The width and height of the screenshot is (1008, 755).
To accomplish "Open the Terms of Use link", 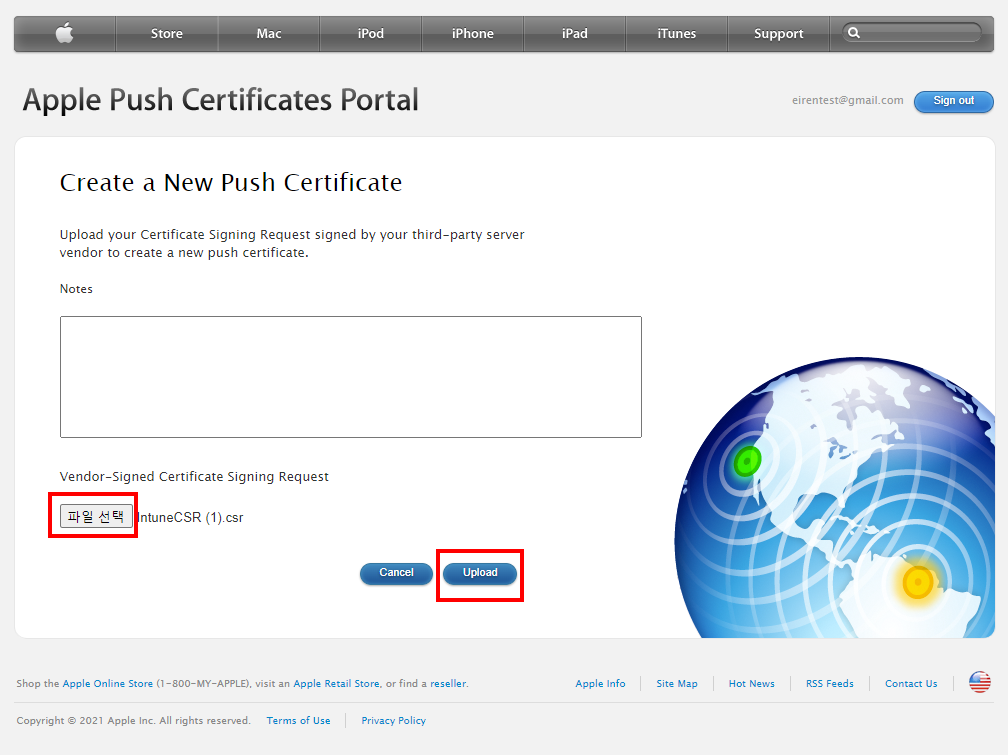I will pos(298,720).
